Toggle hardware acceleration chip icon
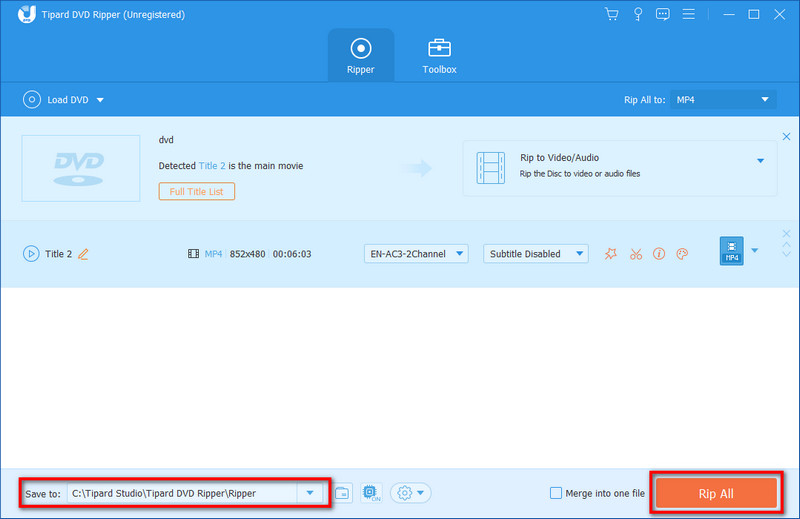 (371, 493)
